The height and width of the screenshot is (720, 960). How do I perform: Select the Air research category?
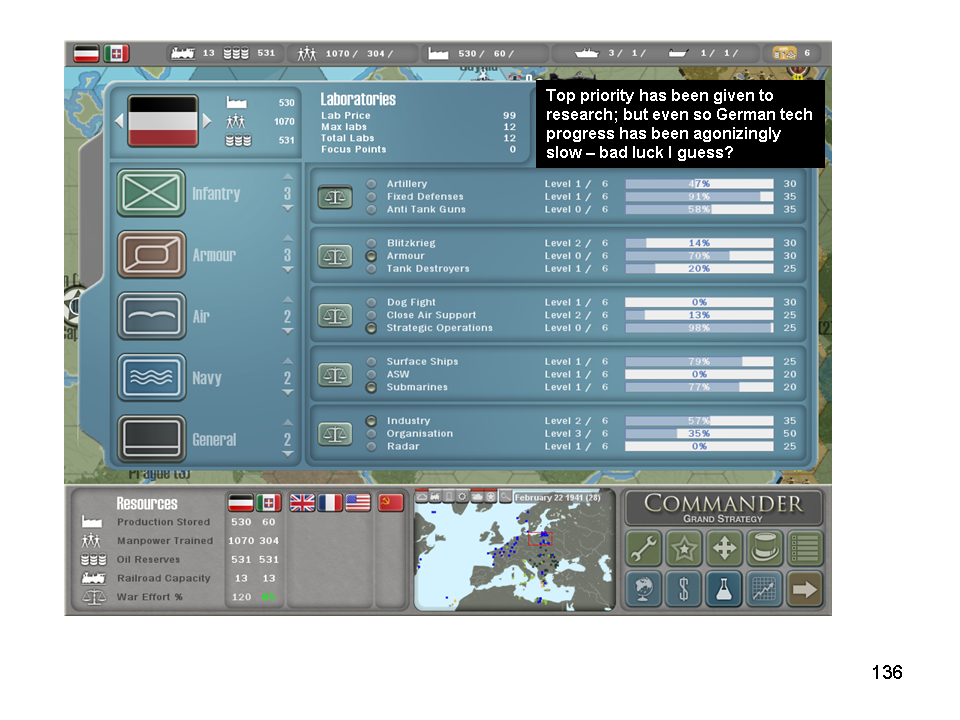pyautogui.click(x=151, y=317)
